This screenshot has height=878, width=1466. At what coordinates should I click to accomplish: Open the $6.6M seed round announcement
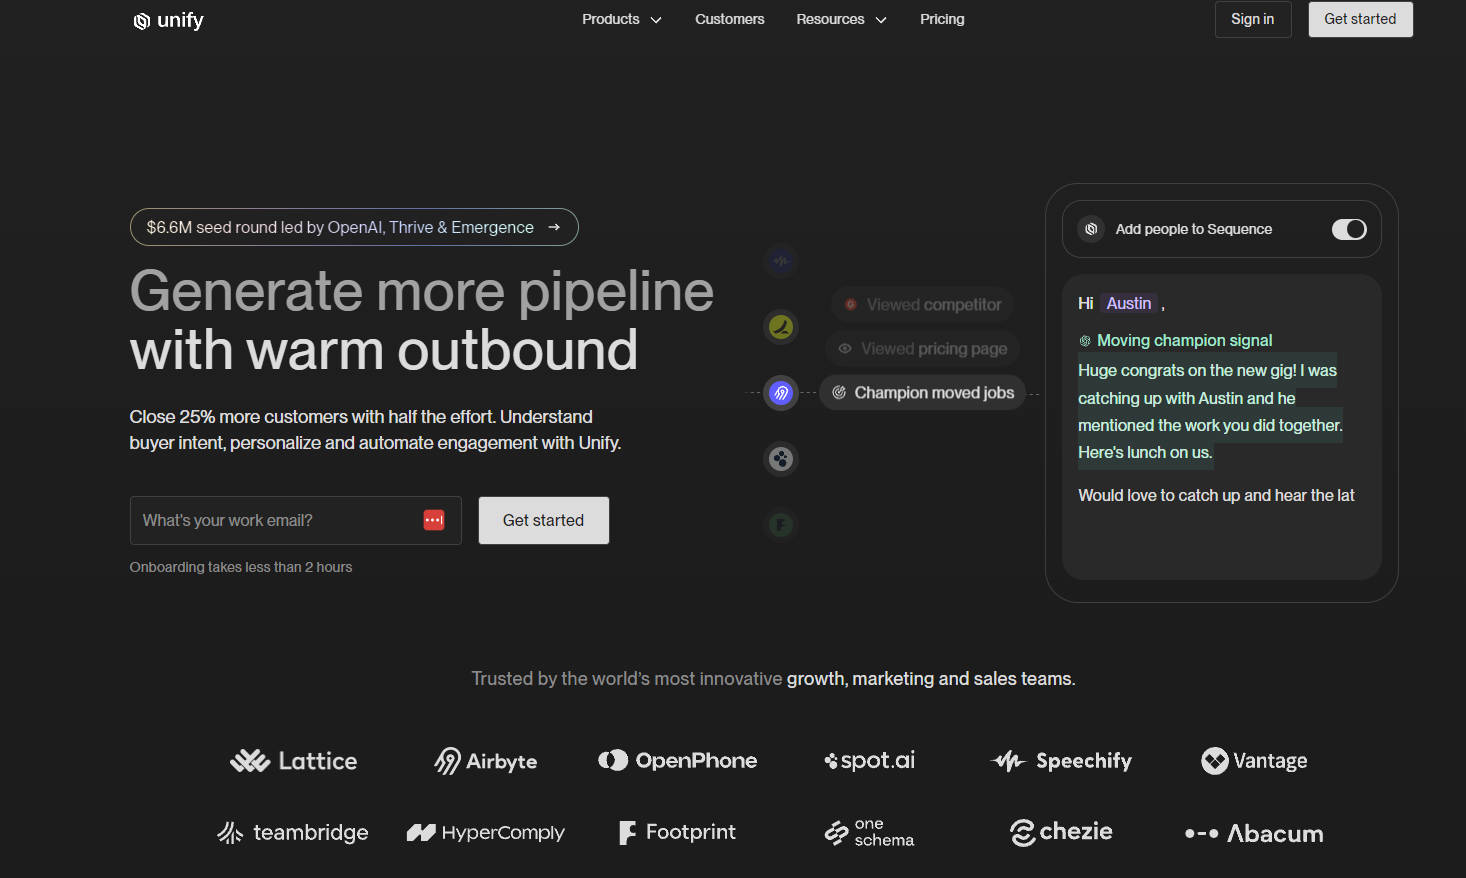tap(354, 227)
